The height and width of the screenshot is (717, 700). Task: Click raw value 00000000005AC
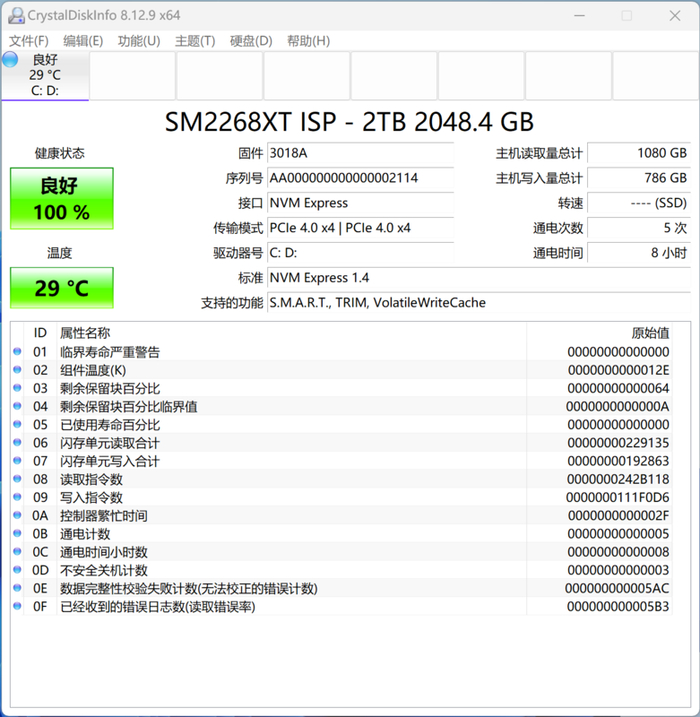617,588
